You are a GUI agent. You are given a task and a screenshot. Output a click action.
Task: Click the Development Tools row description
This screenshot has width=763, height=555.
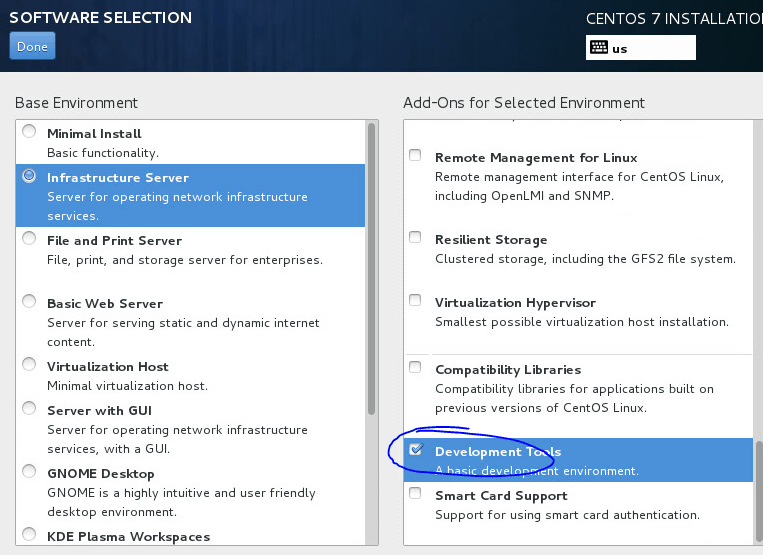pyautogui.click(x=536, y=471)
